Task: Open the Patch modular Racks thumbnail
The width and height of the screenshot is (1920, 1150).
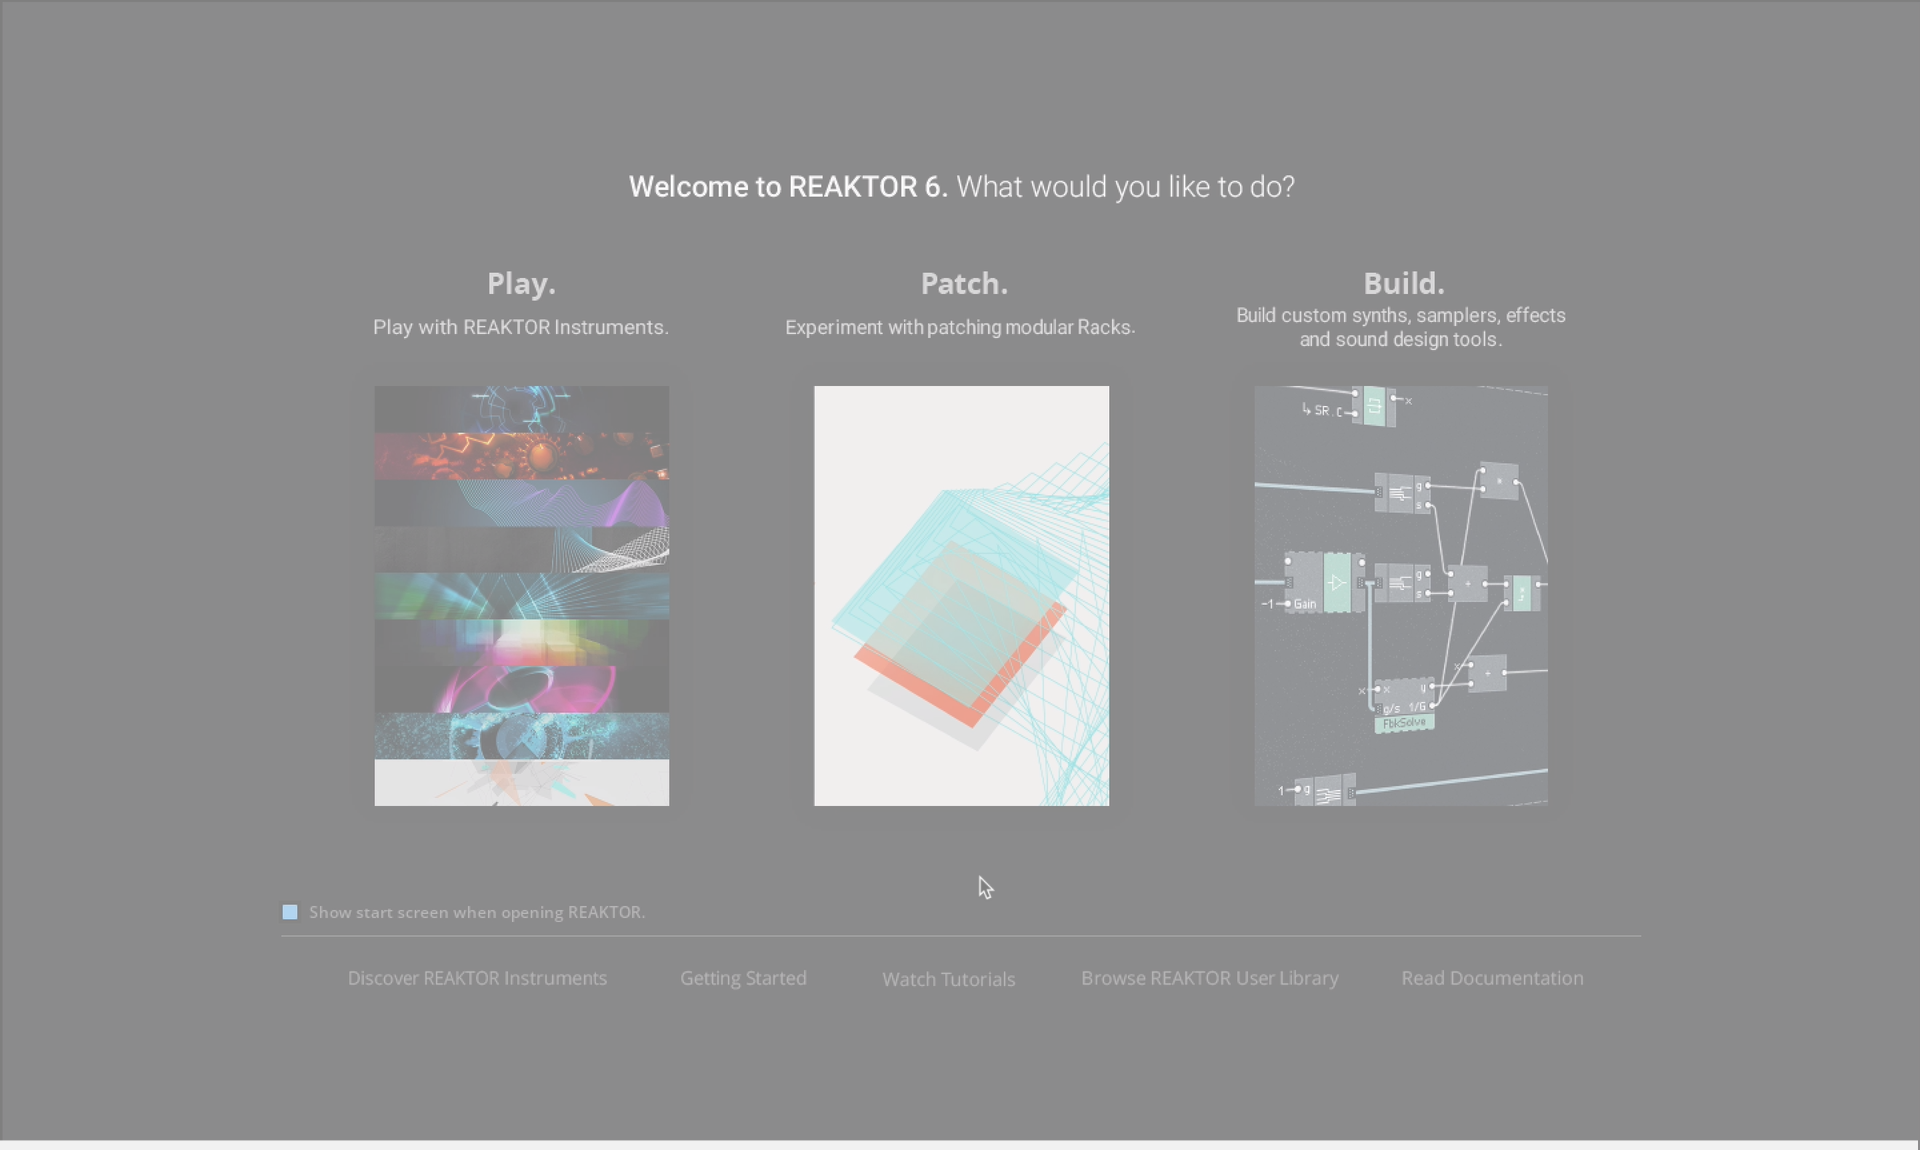Action: pyautogui.click(x=962, y=596)
